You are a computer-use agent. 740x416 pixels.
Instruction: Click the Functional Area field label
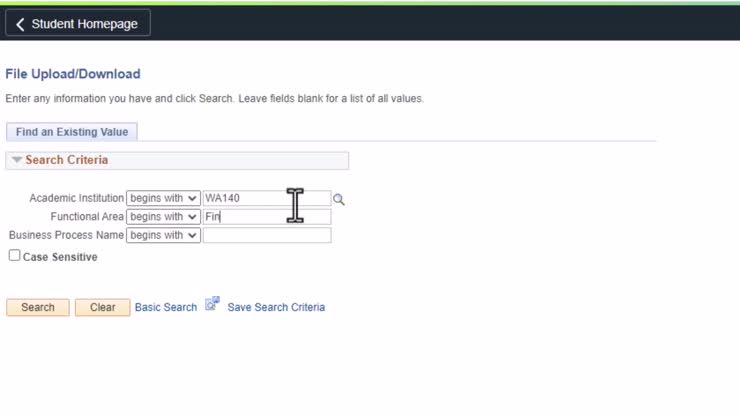pos(87,217)
